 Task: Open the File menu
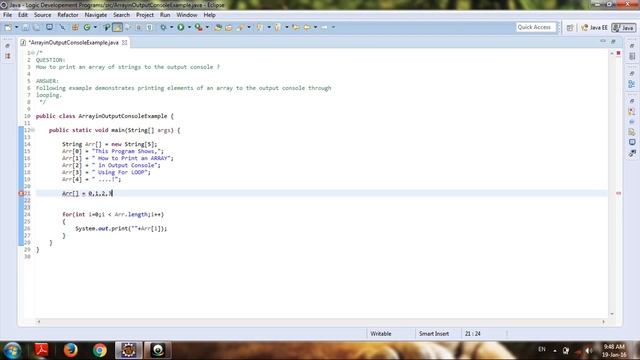pos(7,15)
